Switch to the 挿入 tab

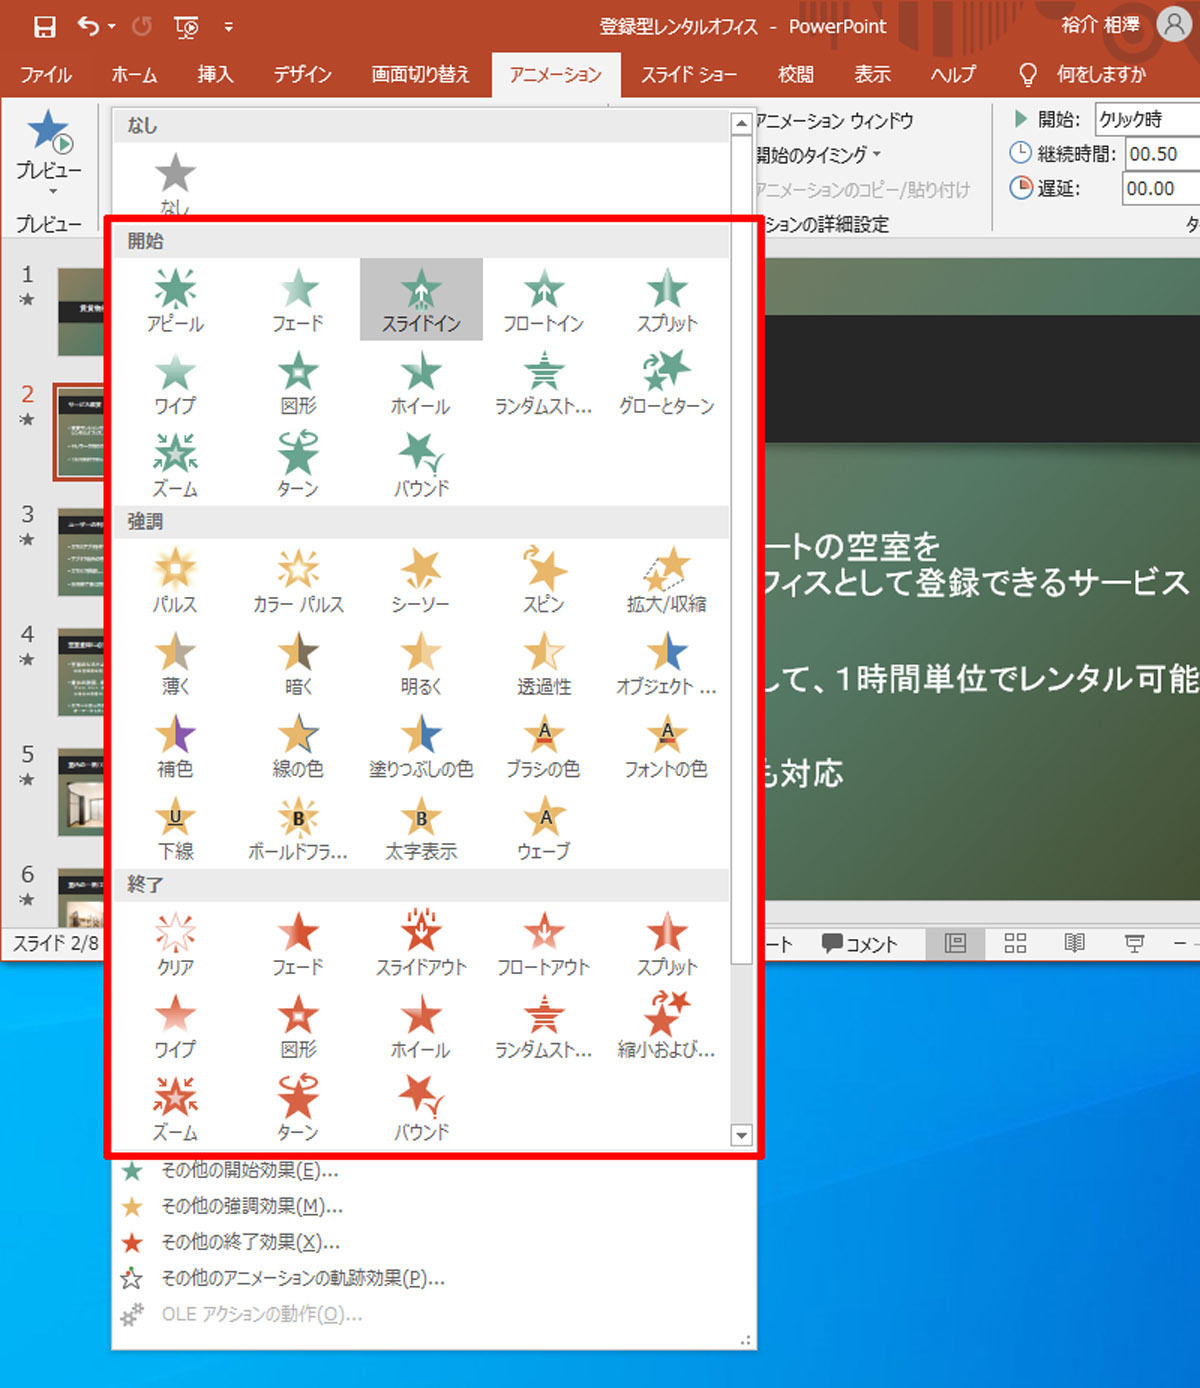(x=215, y=75)
